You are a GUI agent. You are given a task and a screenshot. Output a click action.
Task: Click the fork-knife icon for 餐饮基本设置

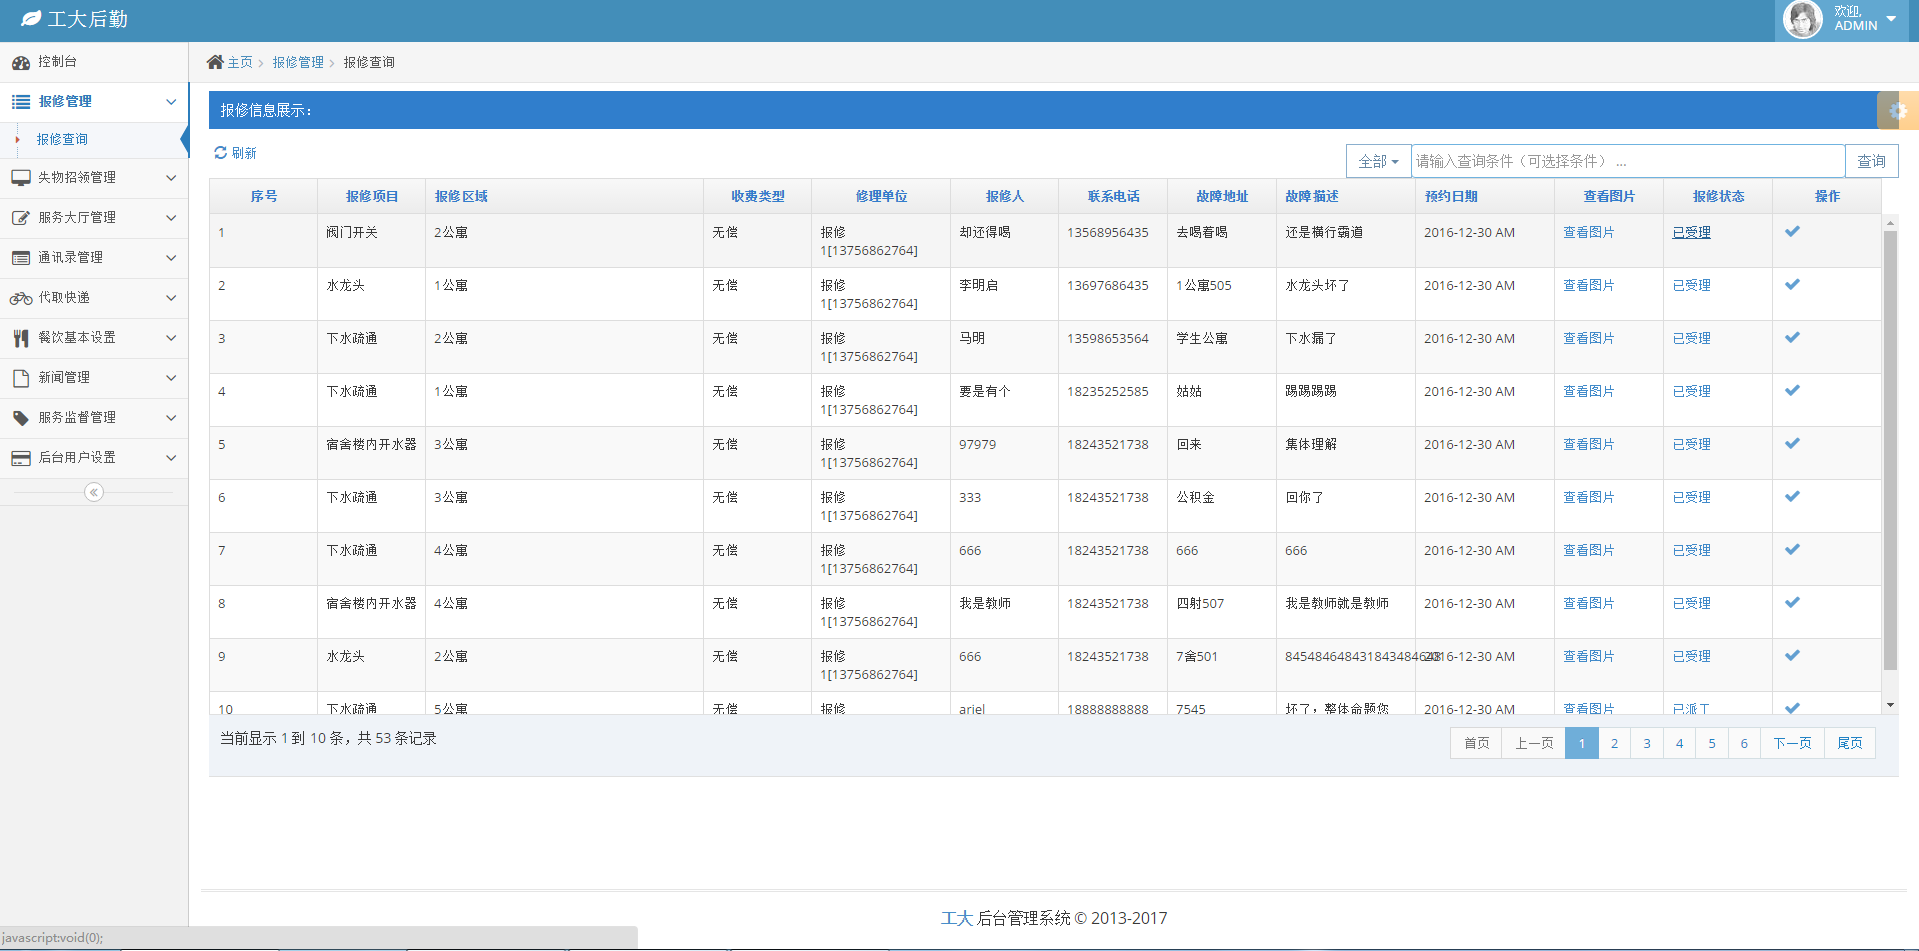coord(21,338)
